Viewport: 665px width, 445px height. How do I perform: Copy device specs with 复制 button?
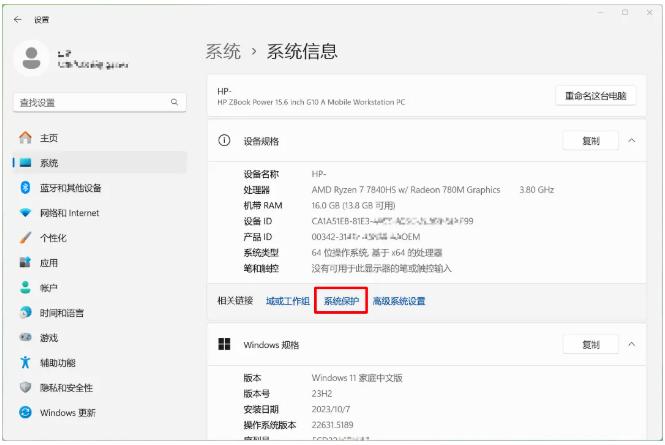coord(590,141)
